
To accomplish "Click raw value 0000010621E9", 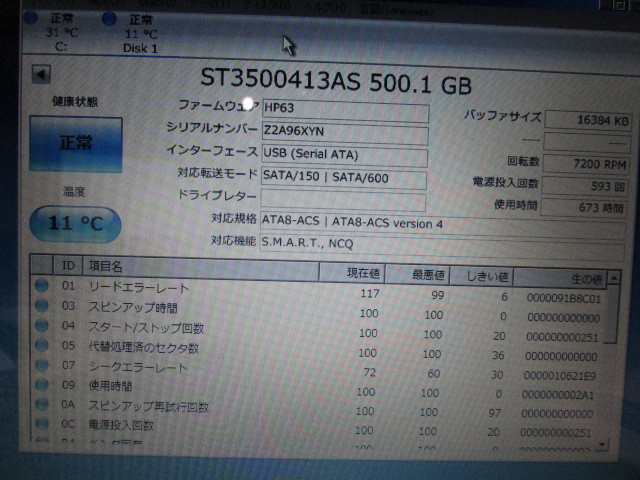I will (x=560, y=376).
